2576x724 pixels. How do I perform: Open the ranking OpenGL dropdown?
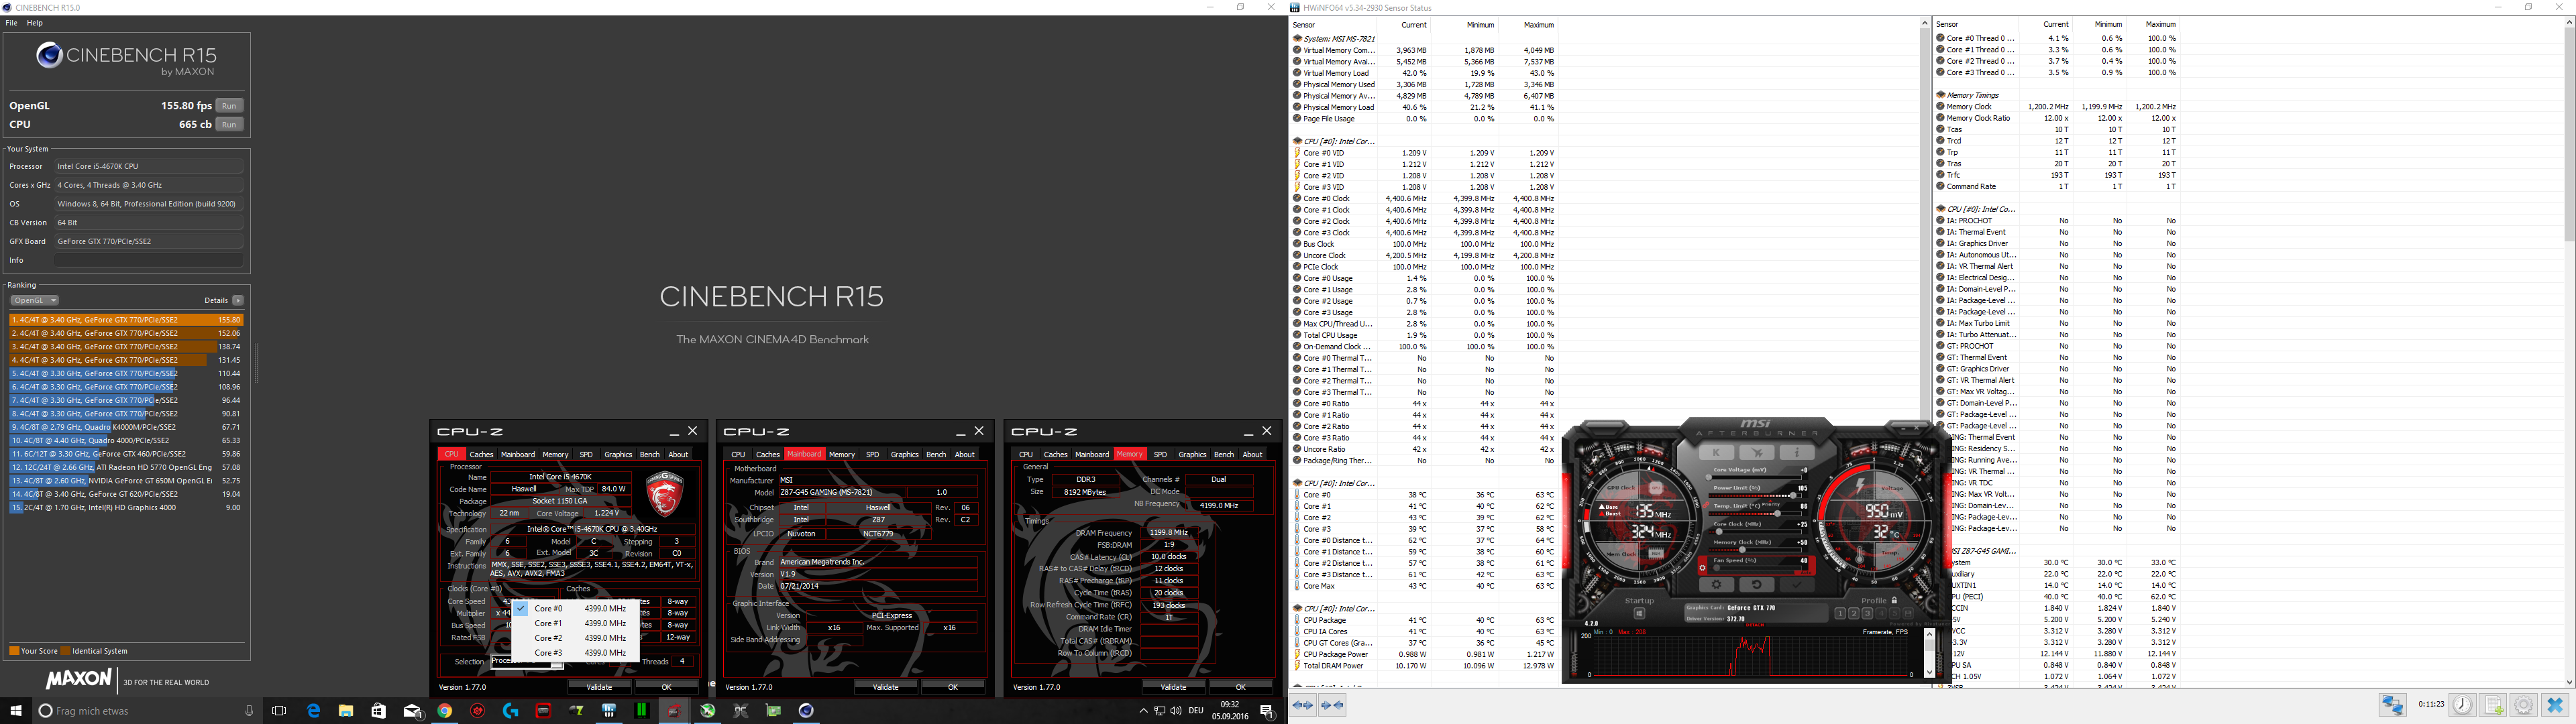(x=34, y=300)
